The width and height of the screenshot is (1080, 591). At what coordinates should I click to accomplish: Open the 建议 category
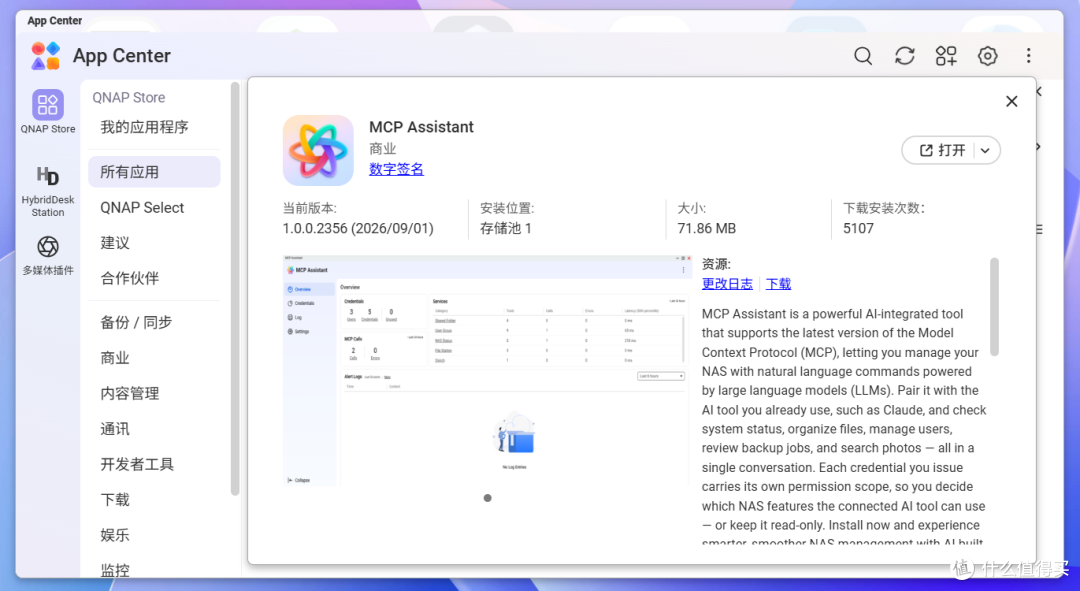(x=115, y=243)
